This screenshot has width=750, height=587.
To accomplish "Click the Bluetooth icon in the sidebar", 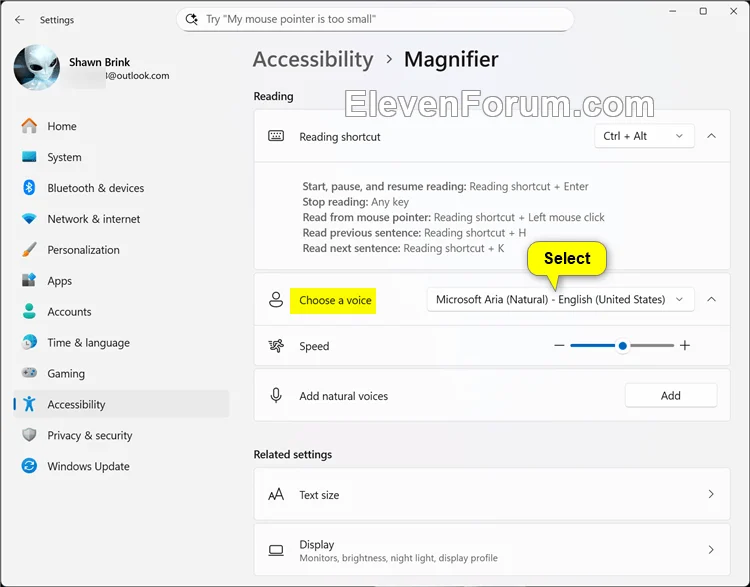I will (x=29, y=188).
